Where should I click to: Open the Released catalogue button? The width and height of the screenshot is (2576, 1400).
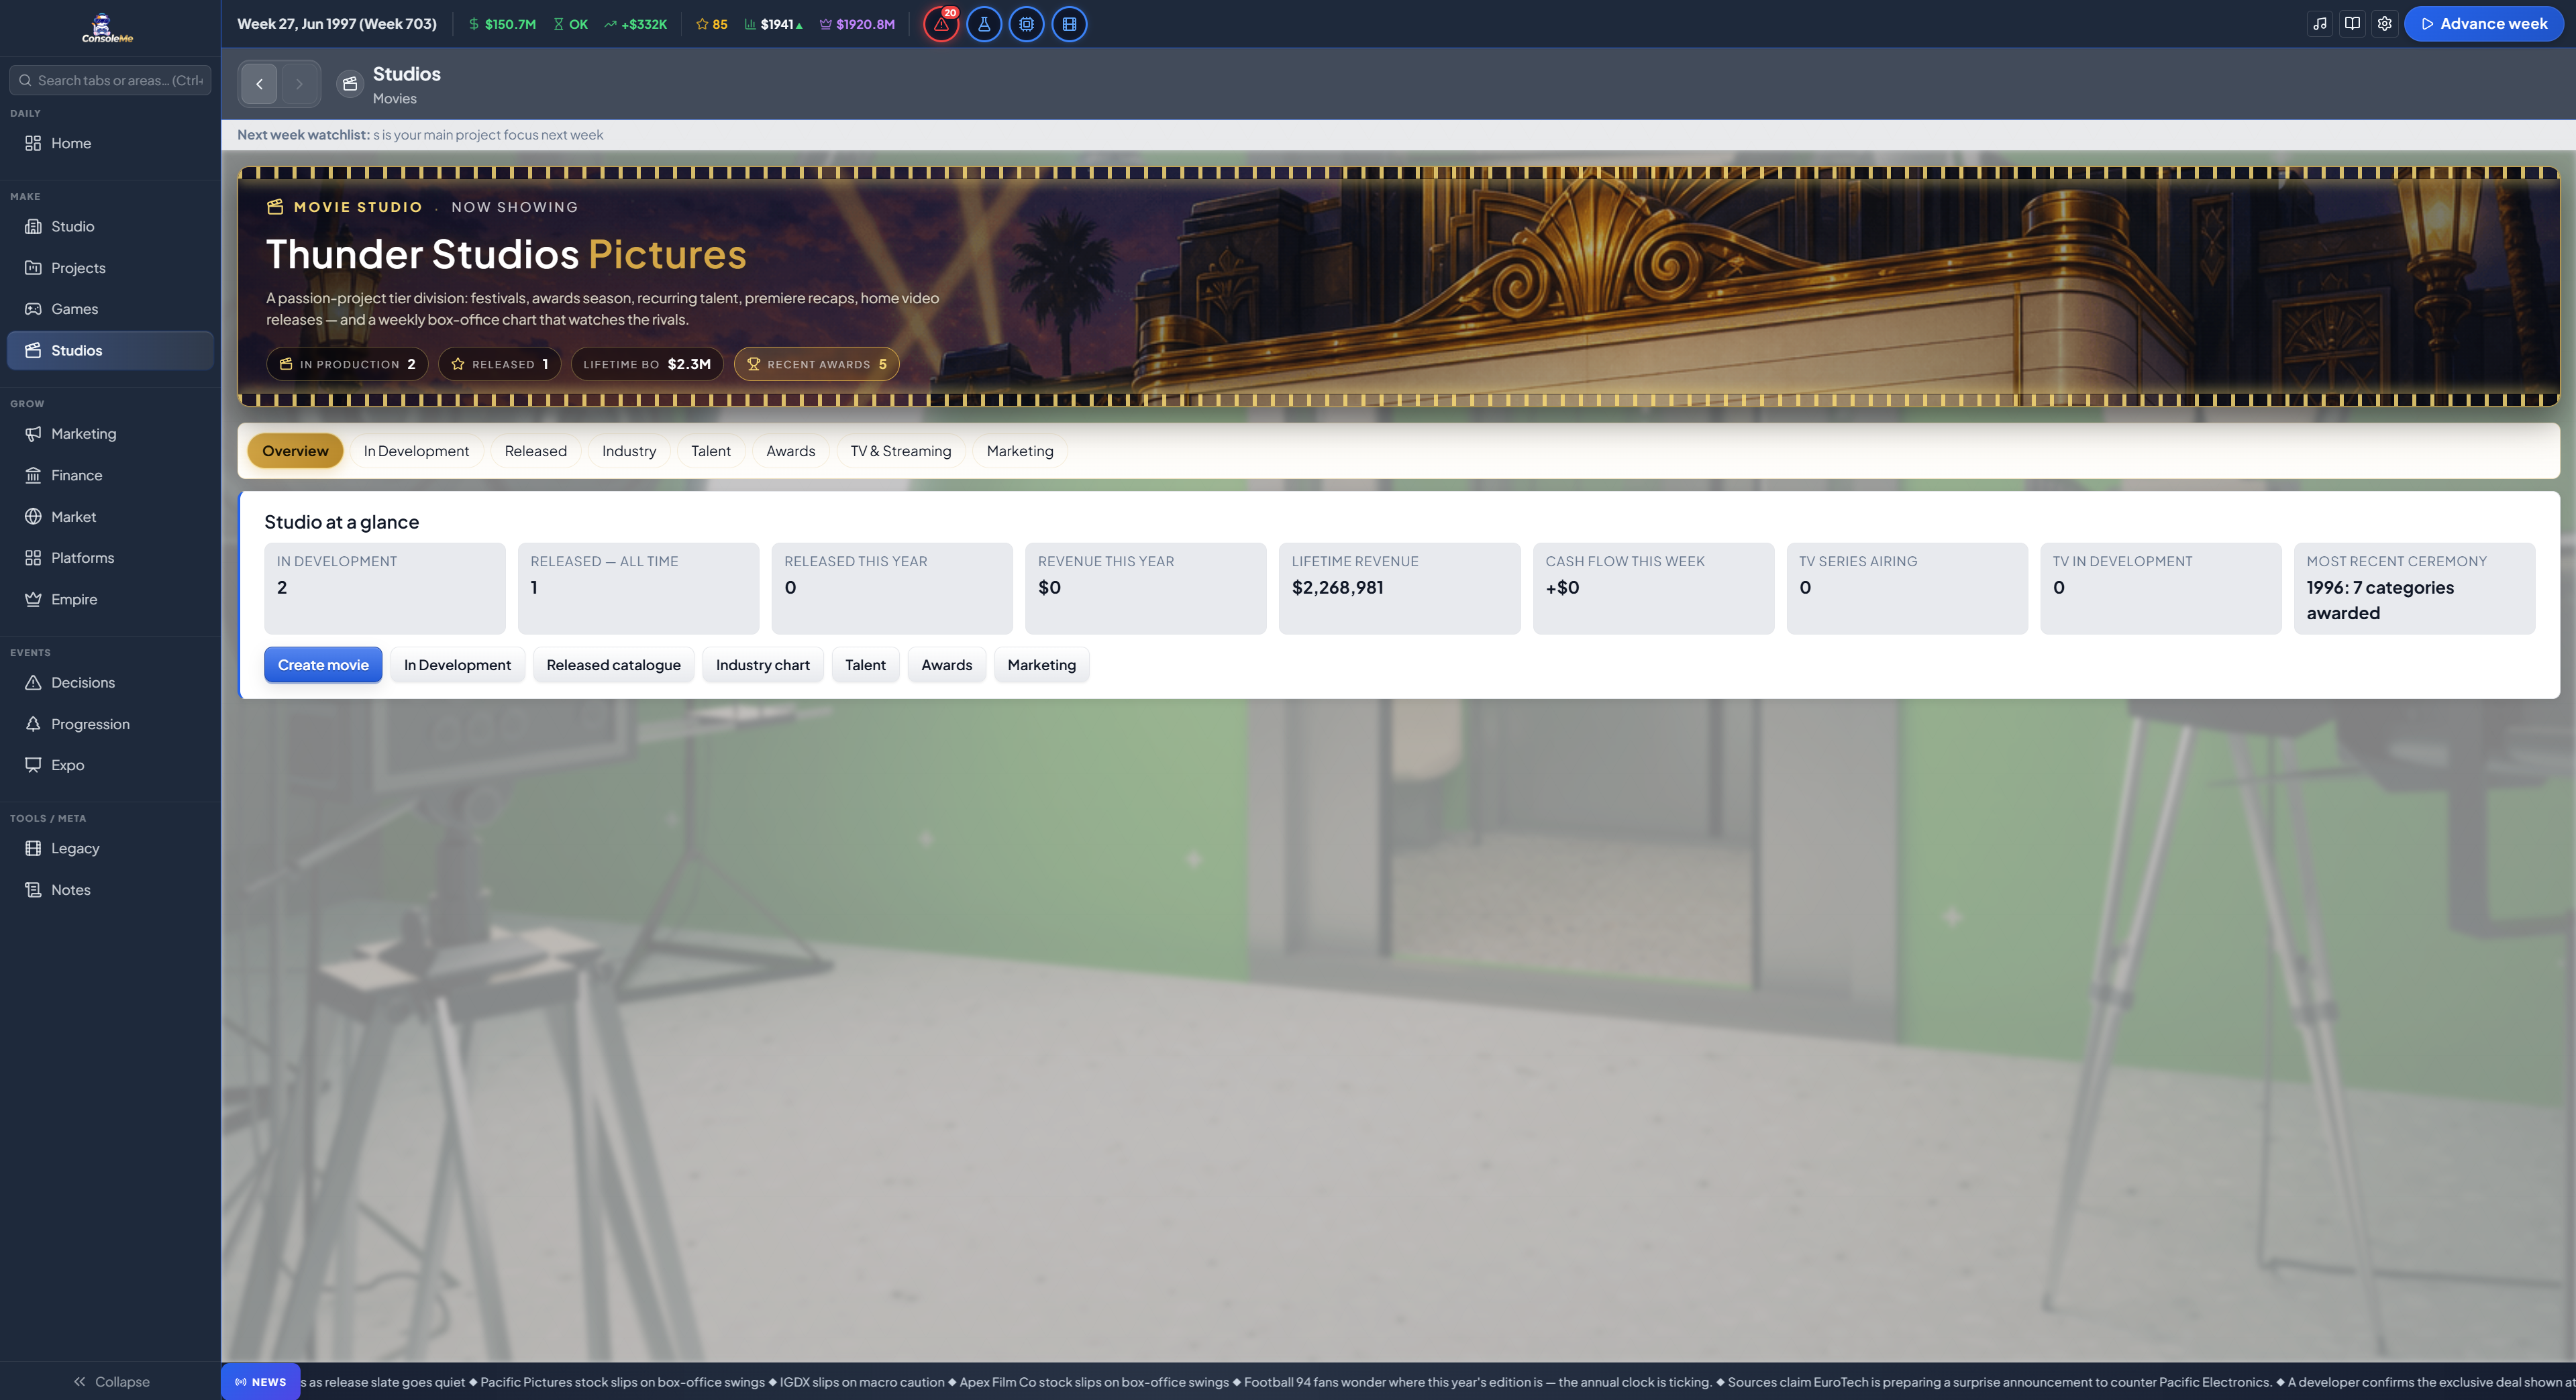[613, 665]
